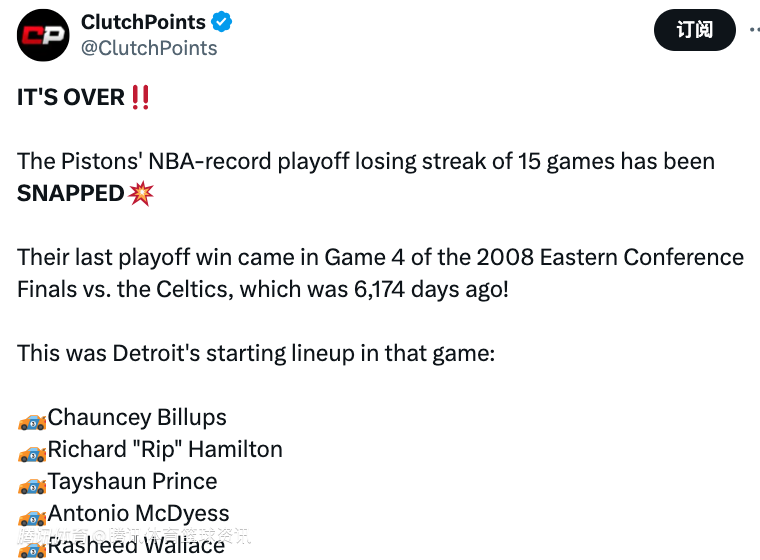
Task: Click the "IT'S OVER" headline text
Action: [71, 97]
